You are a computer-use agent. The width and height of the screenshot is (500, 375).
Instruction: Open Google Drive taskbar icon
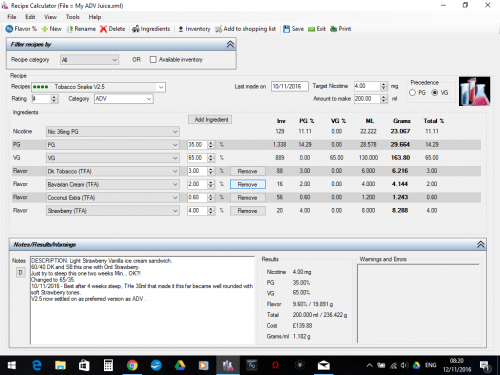(180, 366)
